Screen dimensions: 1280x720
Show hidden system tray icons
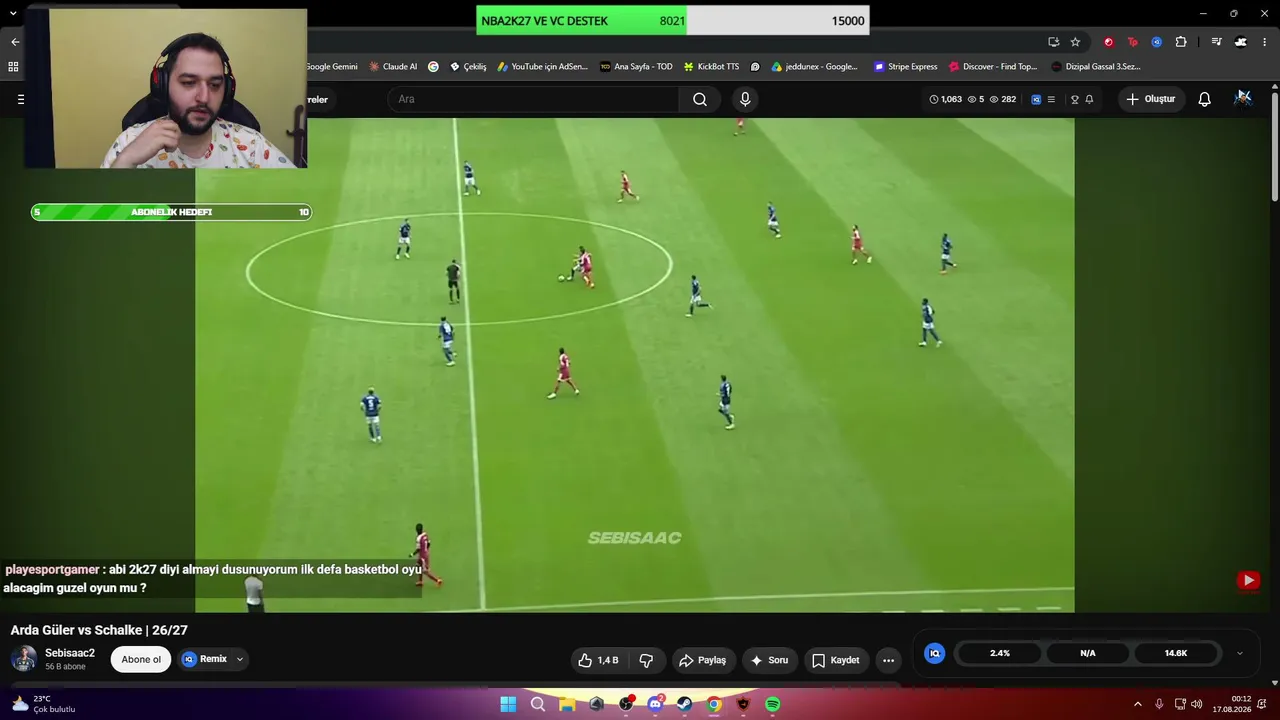[x=1137, y=704]
